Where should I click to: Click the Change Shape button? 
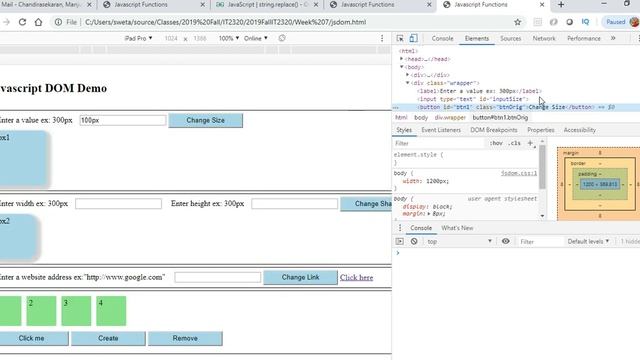pyautogui.click(x=366, y=204)
